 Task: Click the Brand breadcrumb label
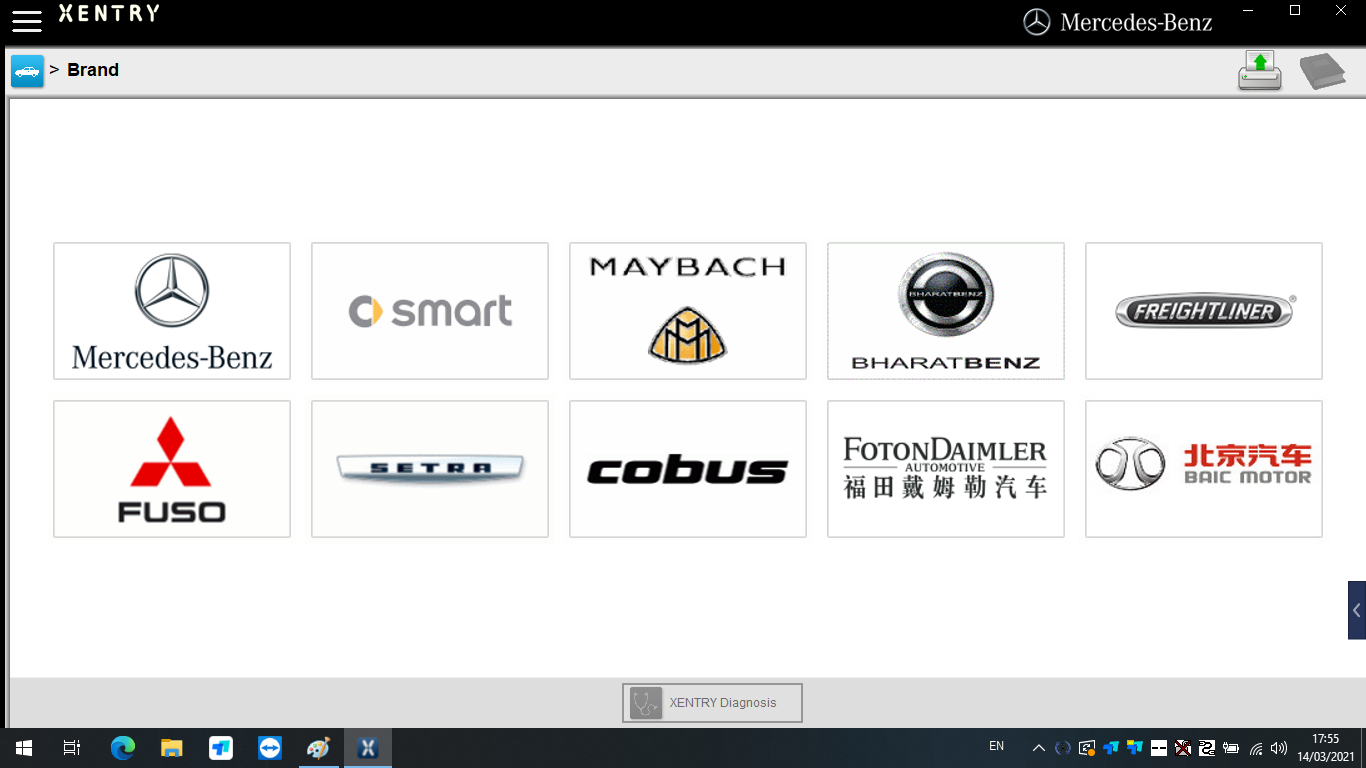[x=93, y=70]
